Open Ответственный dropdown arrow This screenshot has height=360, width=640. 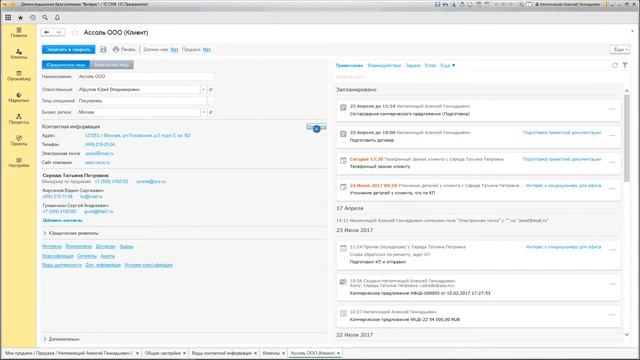(203, 89)
